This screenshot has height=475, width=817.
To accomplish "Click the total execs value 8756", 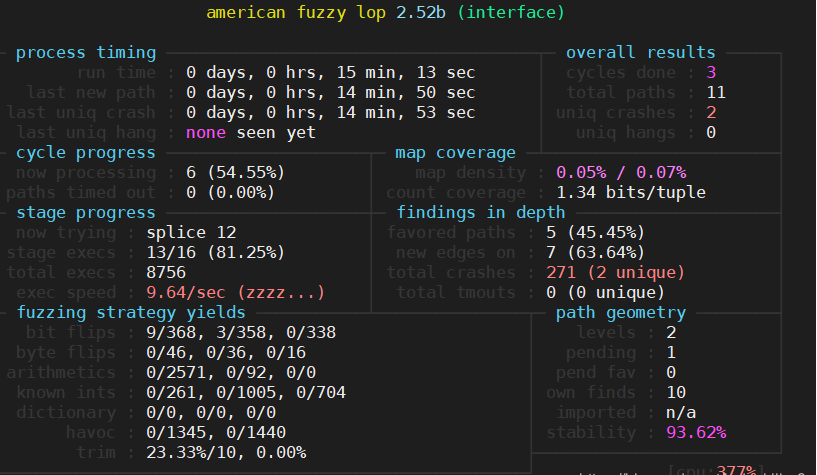I will click(166, 272).
